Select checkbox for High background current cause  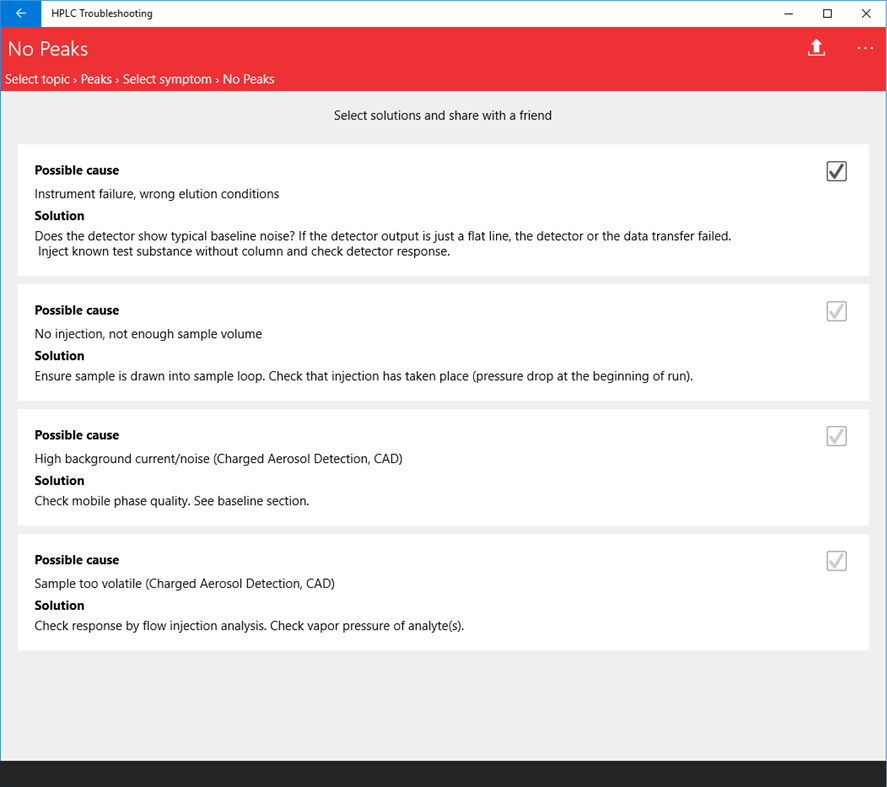pos(837,436)
